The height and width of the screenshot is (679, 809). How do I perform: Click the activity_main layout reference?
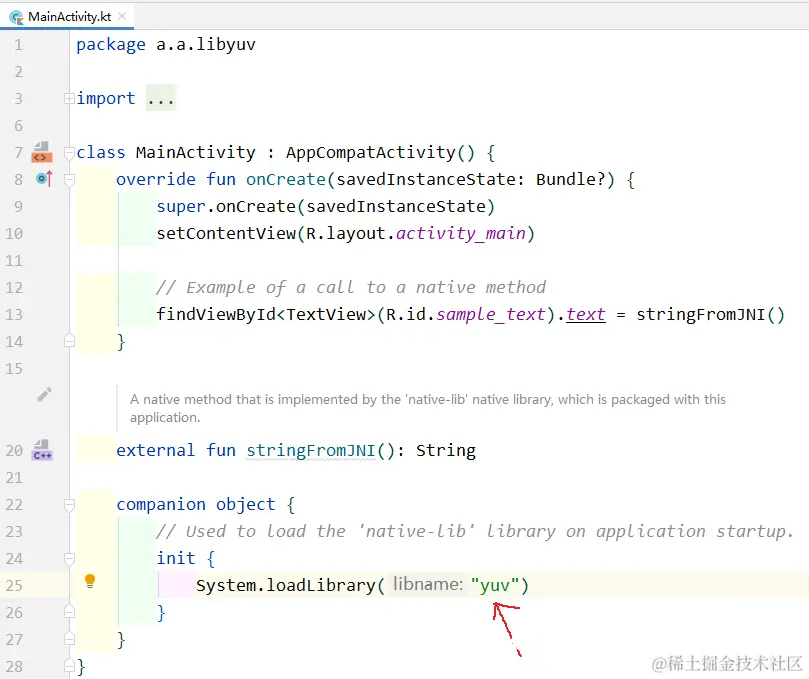[x=461, y=233]
